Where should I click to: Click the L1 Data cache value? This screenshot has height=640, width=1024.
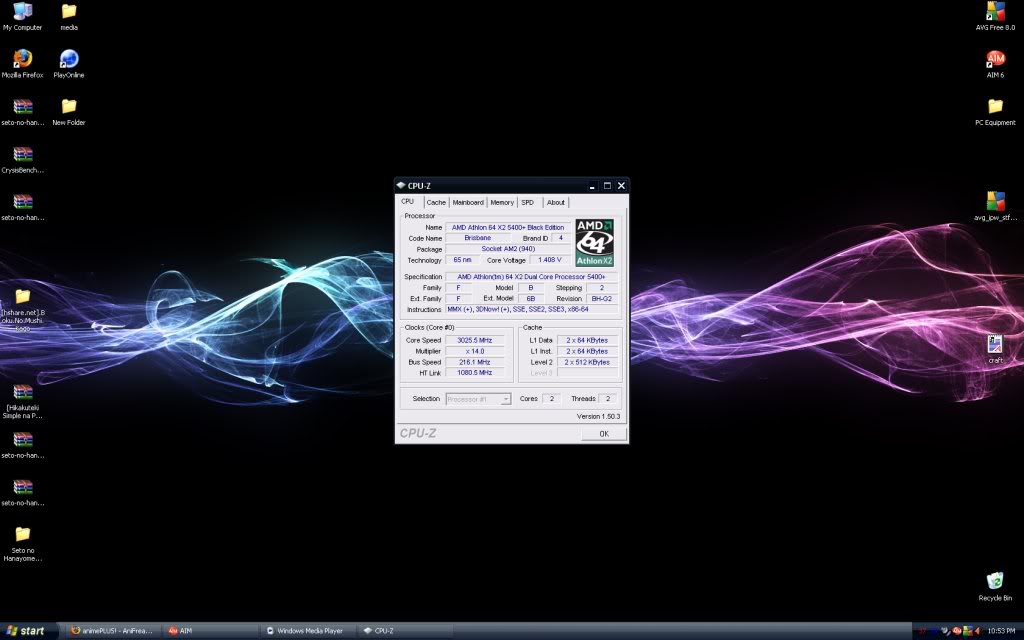click(587, 340)
